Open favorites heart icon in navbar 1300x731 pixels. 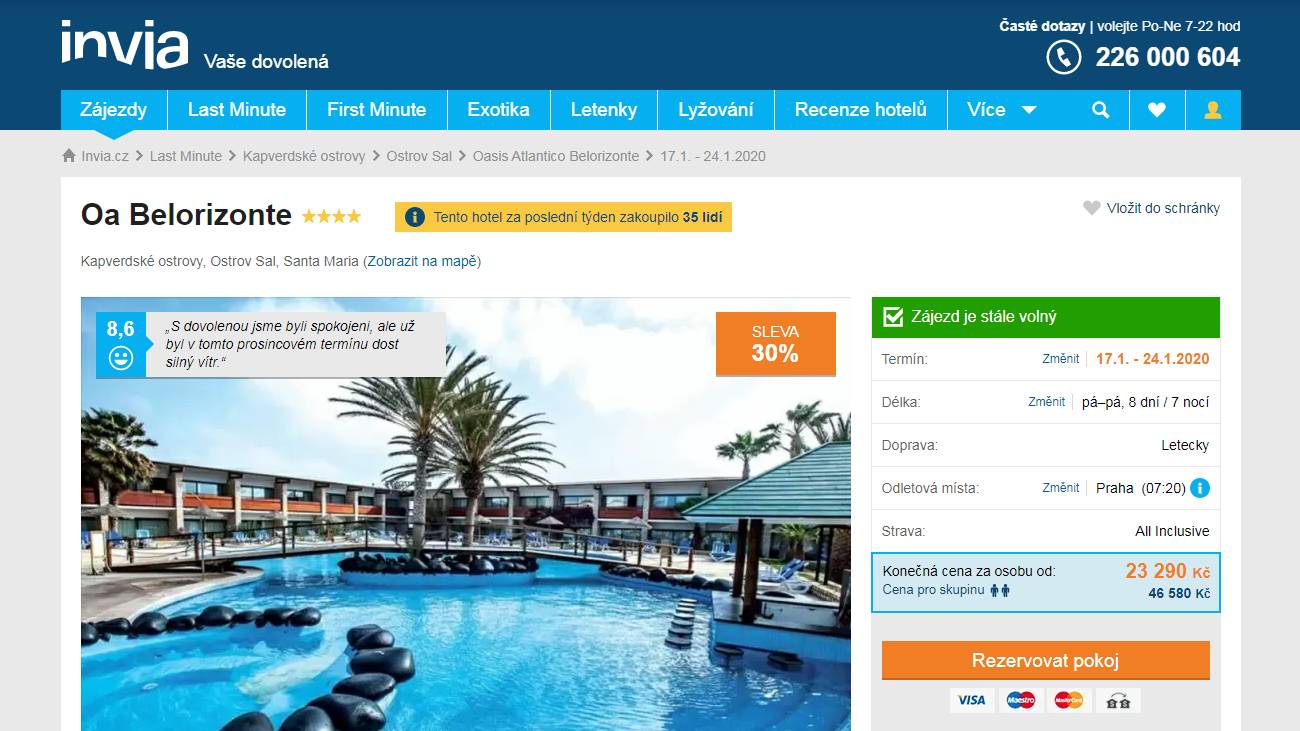point(1157,110)
